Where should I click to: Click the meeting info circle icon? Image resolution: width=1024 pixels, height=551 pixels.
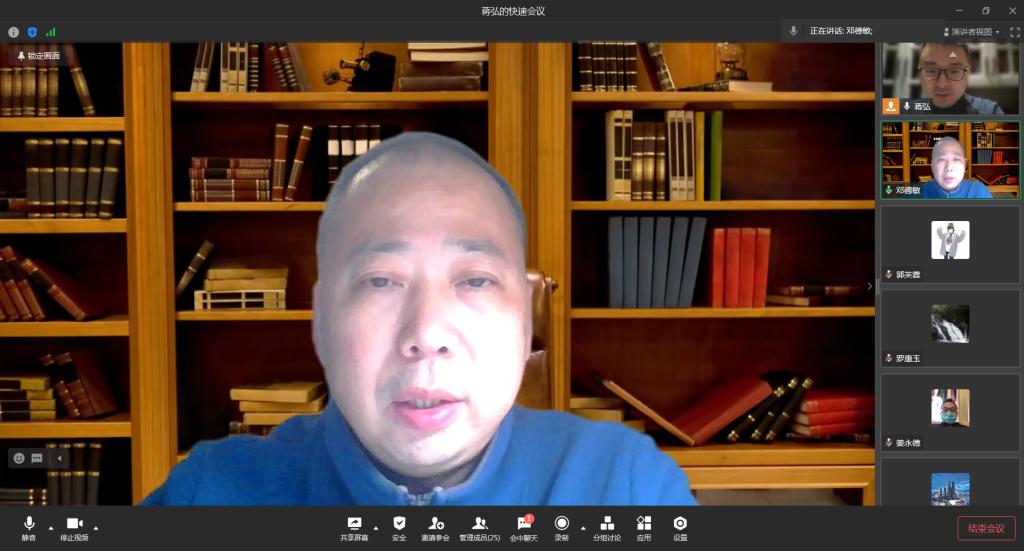click(x=14, y=32)
